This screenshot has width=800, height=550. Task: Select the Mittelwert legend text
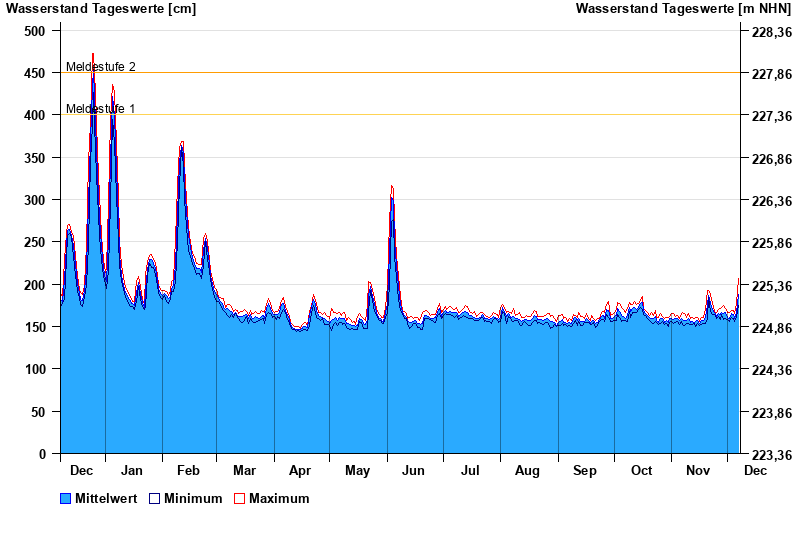(x=106, y=499)
